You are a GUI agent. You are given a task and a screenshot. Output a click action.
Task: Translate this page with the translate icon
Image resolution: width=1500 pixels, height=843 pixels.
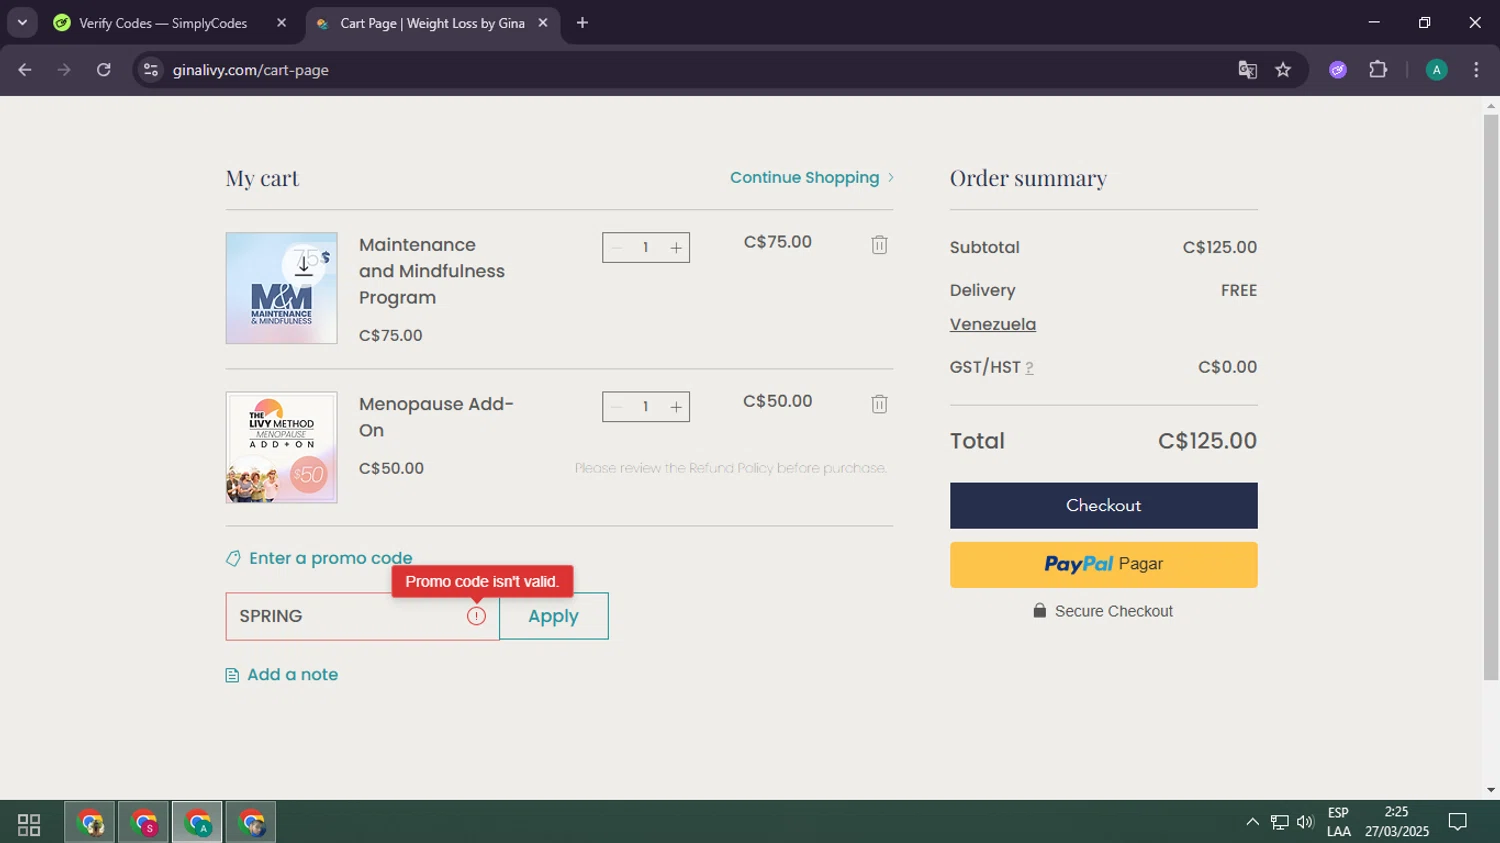click(x=1247, y=70)
